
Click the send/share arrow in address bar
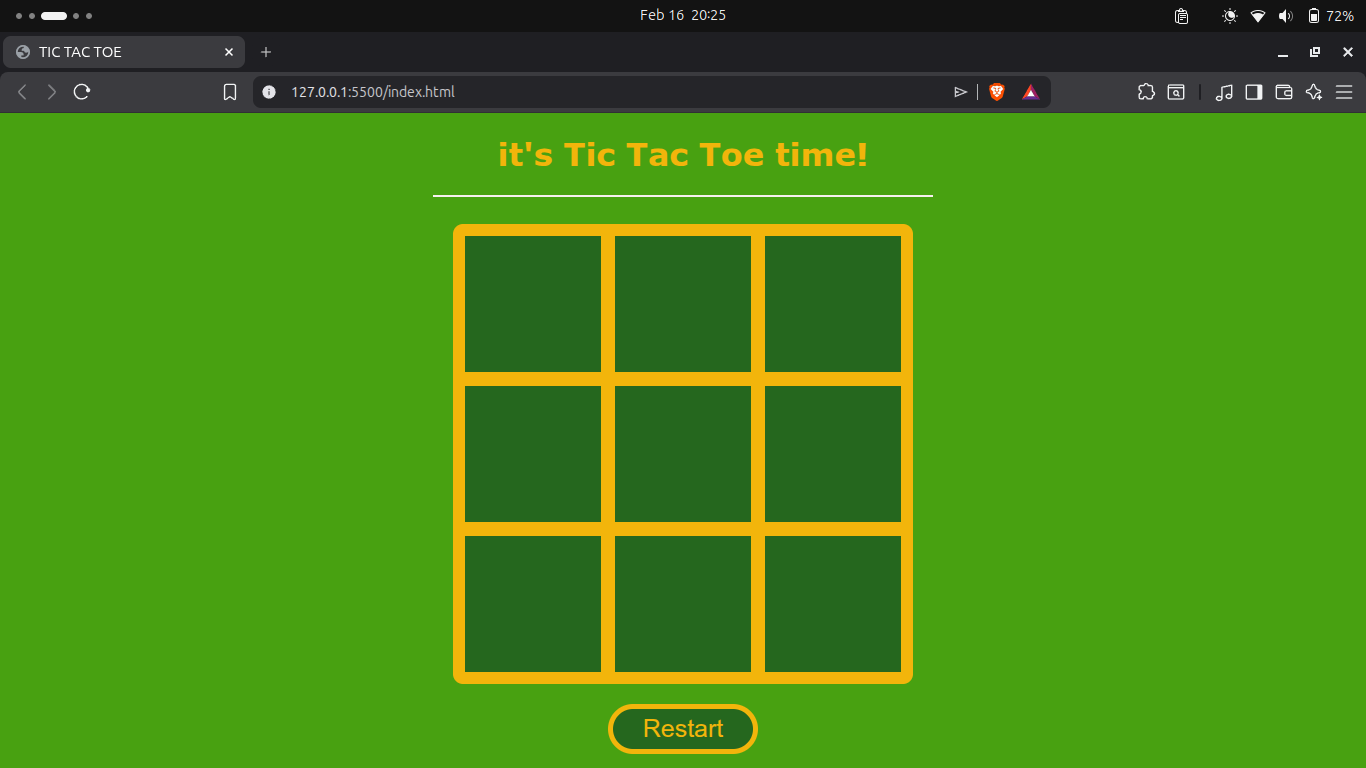[960, 92]
